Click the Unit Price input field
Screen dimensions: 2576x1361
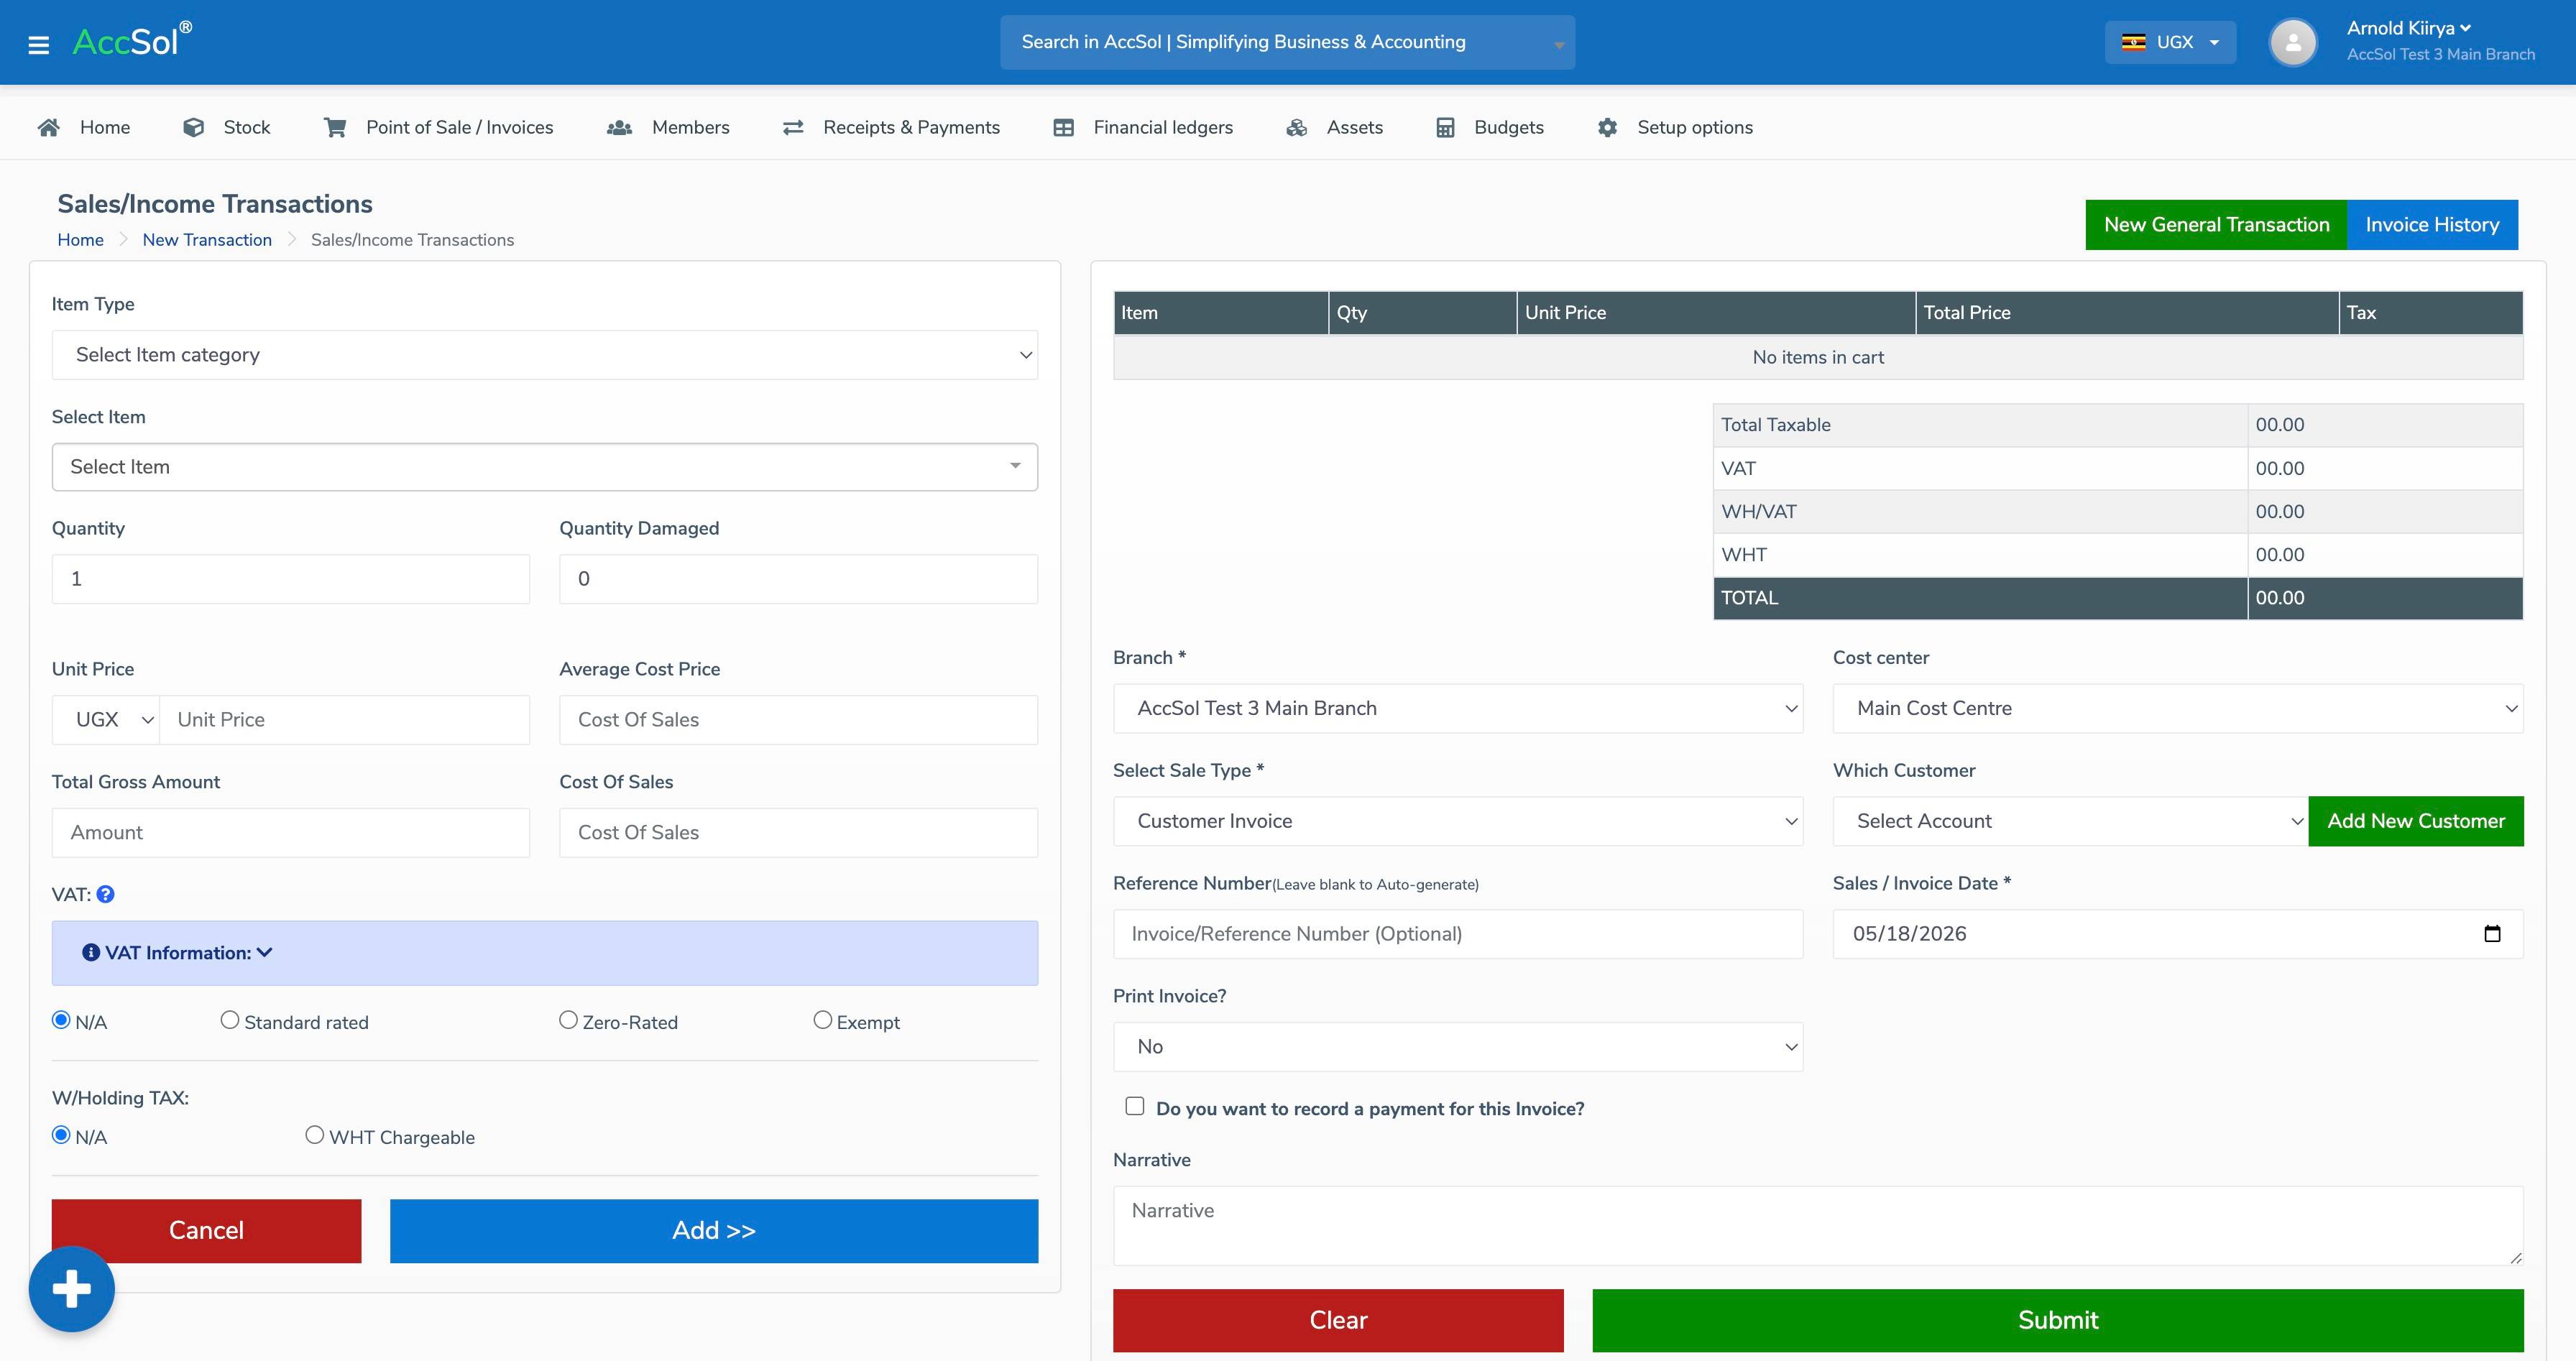click(345, 720)
